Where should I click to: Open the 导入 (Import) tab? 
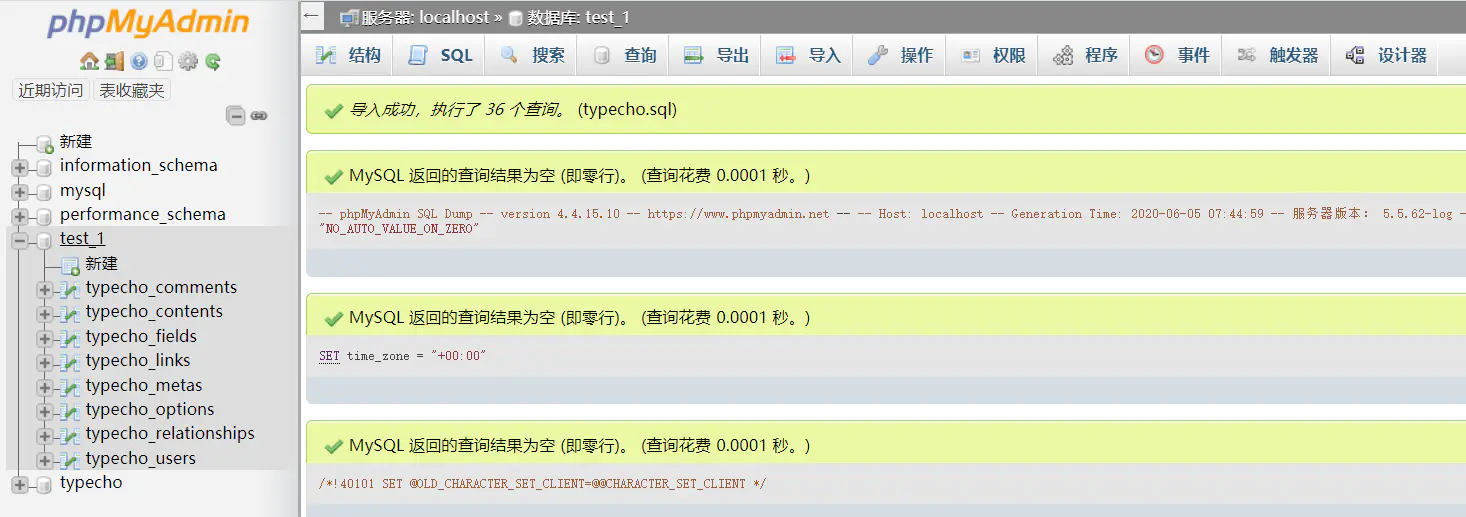[x=808, y=55]
